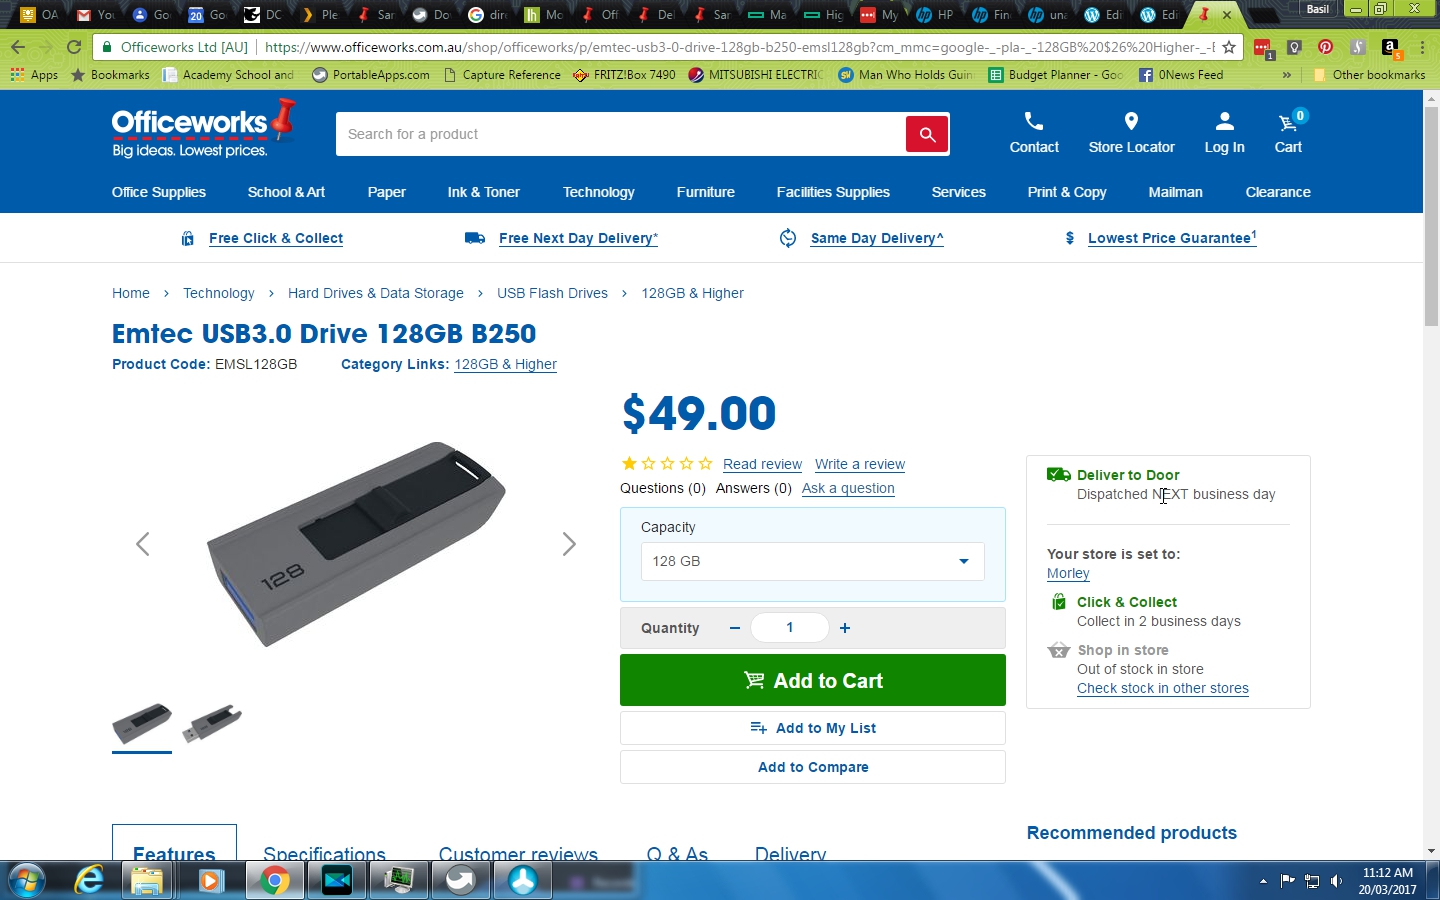
Task: Open Technology menu
Action: (599, 192)
